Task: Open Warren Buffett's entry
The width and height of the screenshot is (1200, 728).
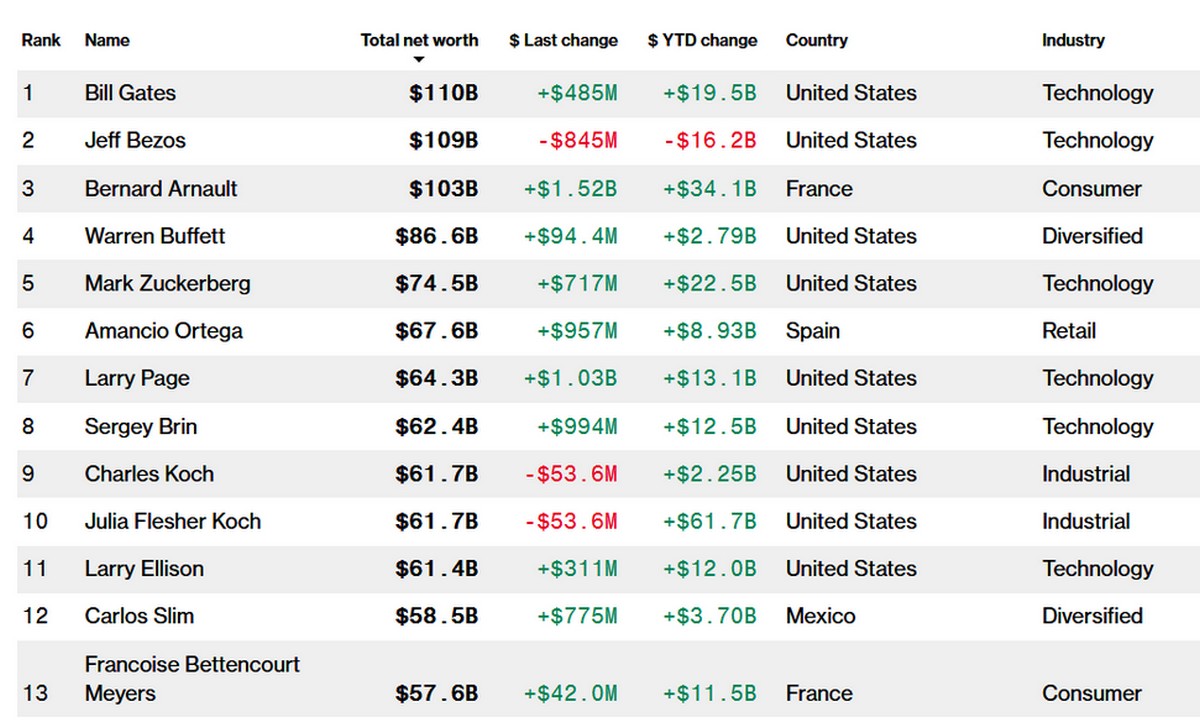Action: (x=155, y=236)
